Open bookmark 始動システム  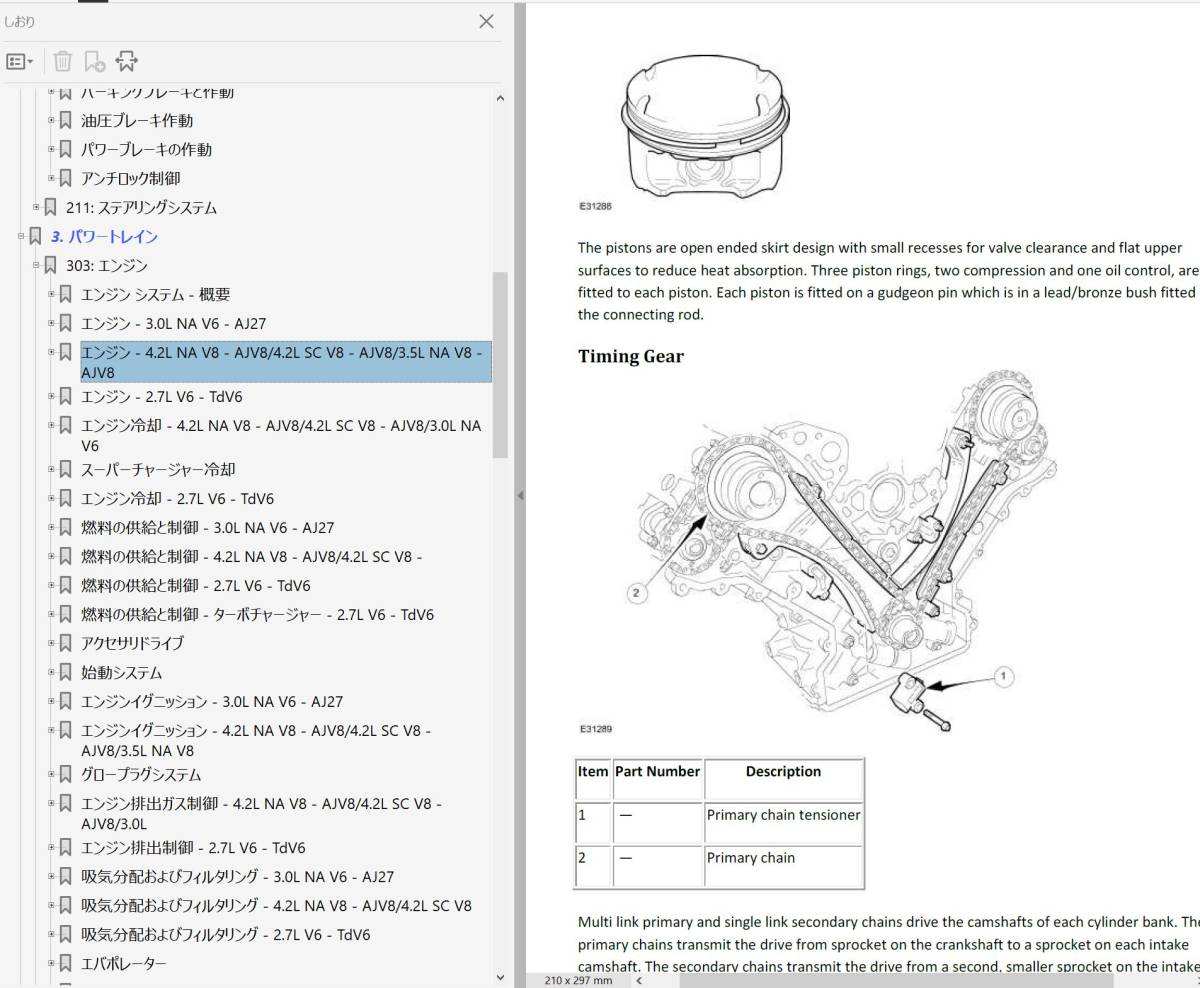pyautogui.click(x=121, y=673)
